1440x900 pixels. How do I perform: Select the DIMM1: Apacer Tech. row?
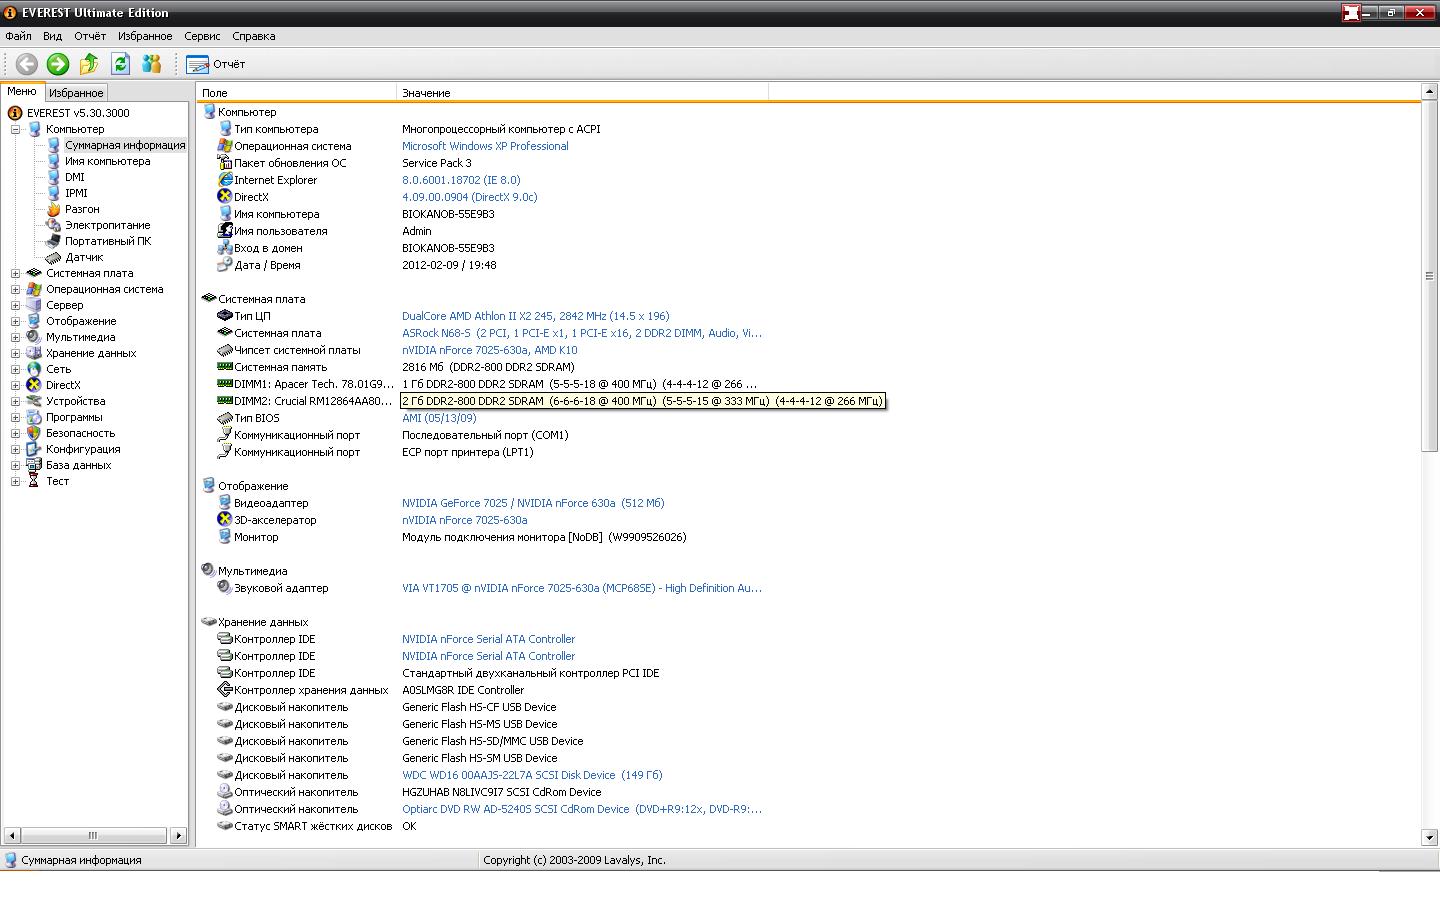point(808,384)
